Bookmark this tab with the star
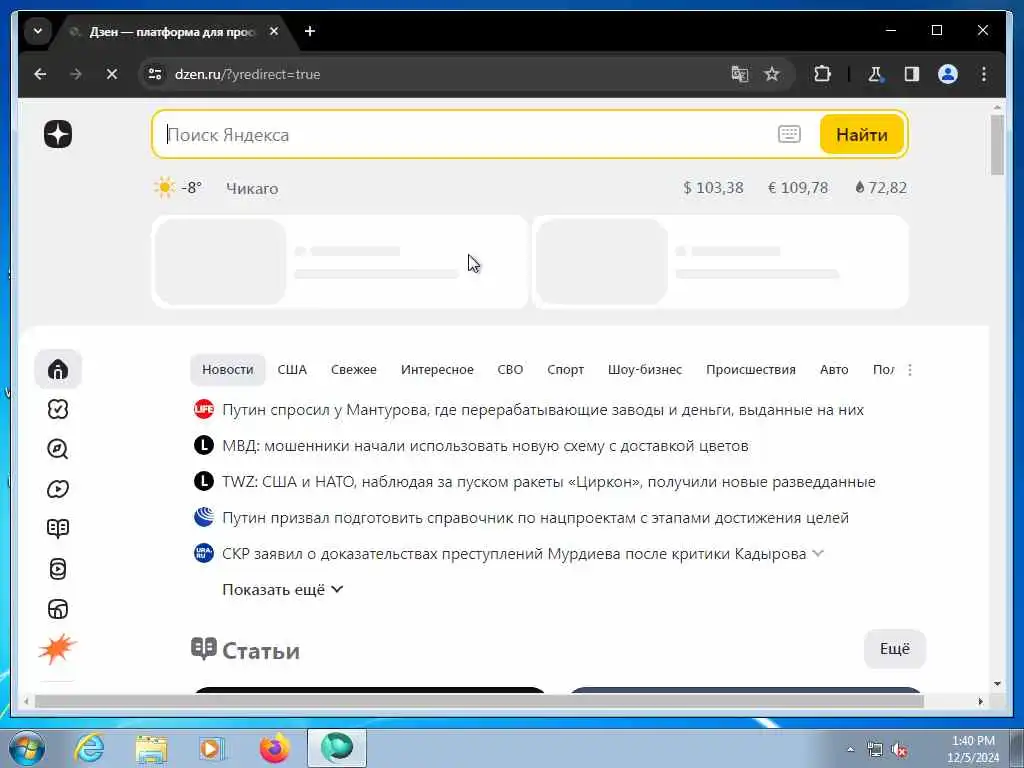Image resolution: width=1024 pixels, height=768 pixels. pyautogui.click(x=772, y=74)
